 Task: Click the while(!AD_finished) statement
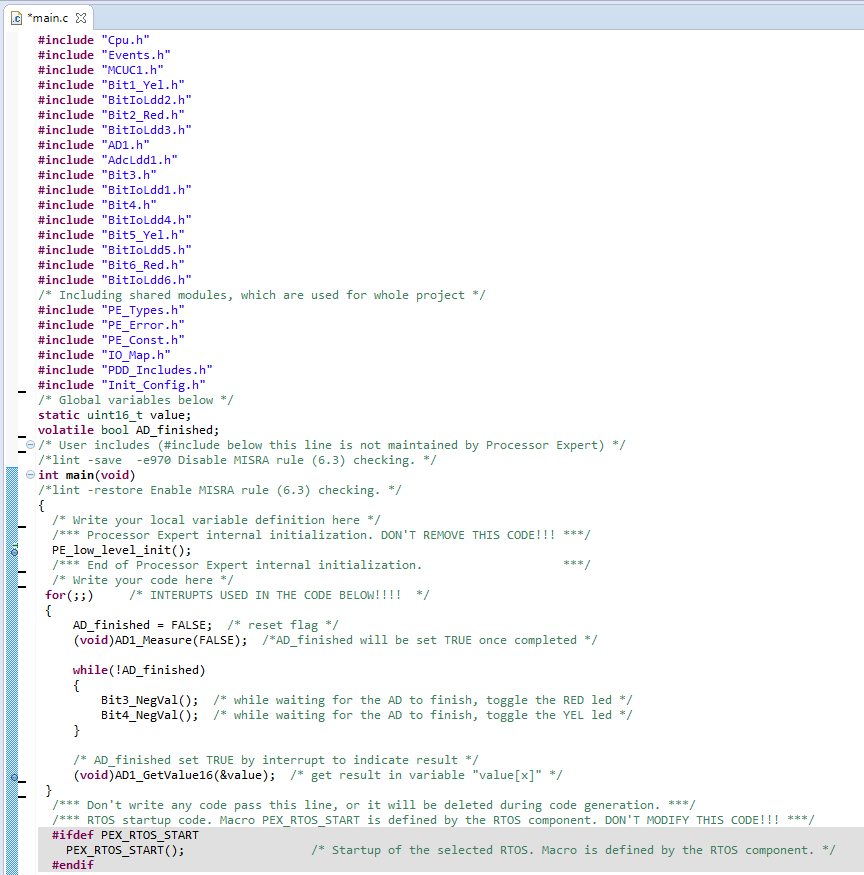[139, 670]
